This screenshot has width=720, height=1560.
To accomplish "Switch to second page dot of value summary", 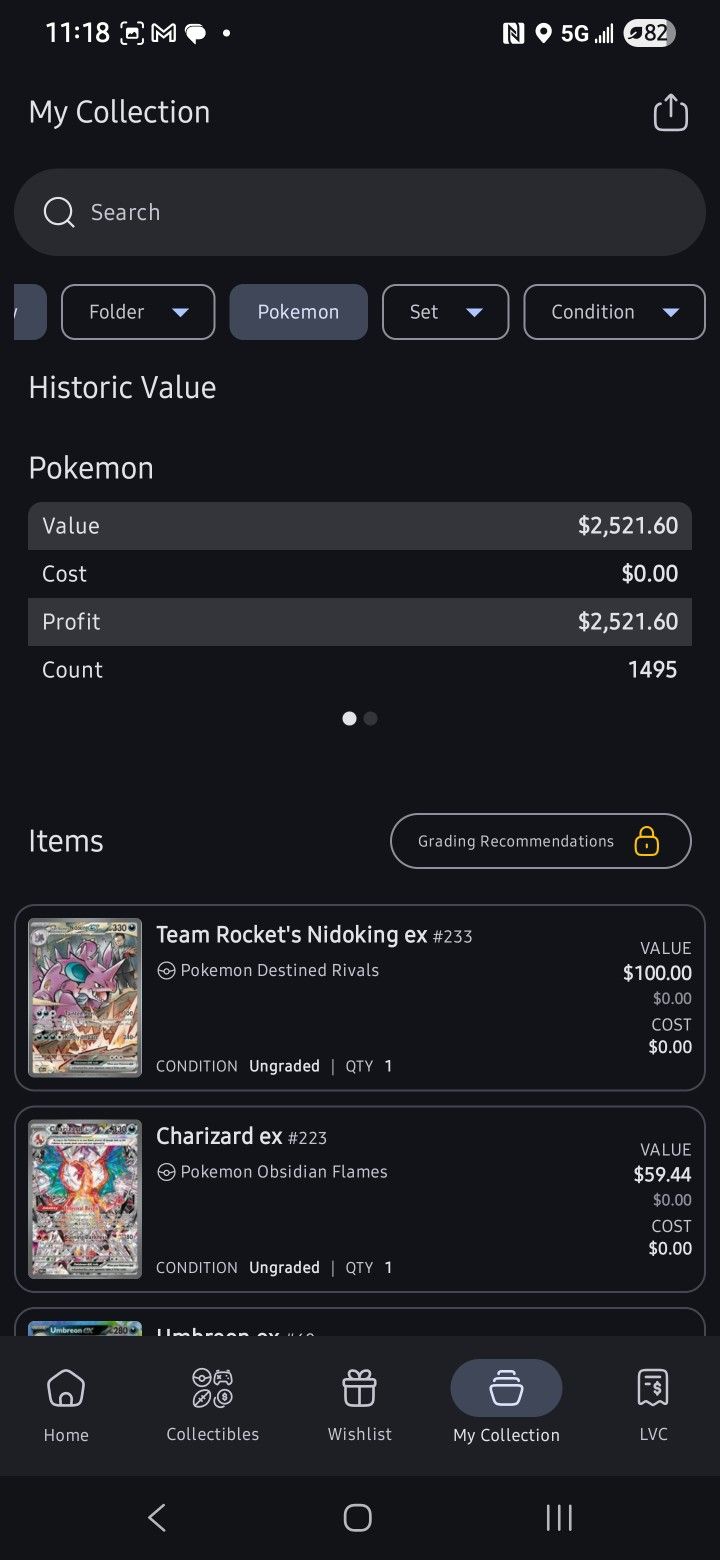I will pos(371,718).
